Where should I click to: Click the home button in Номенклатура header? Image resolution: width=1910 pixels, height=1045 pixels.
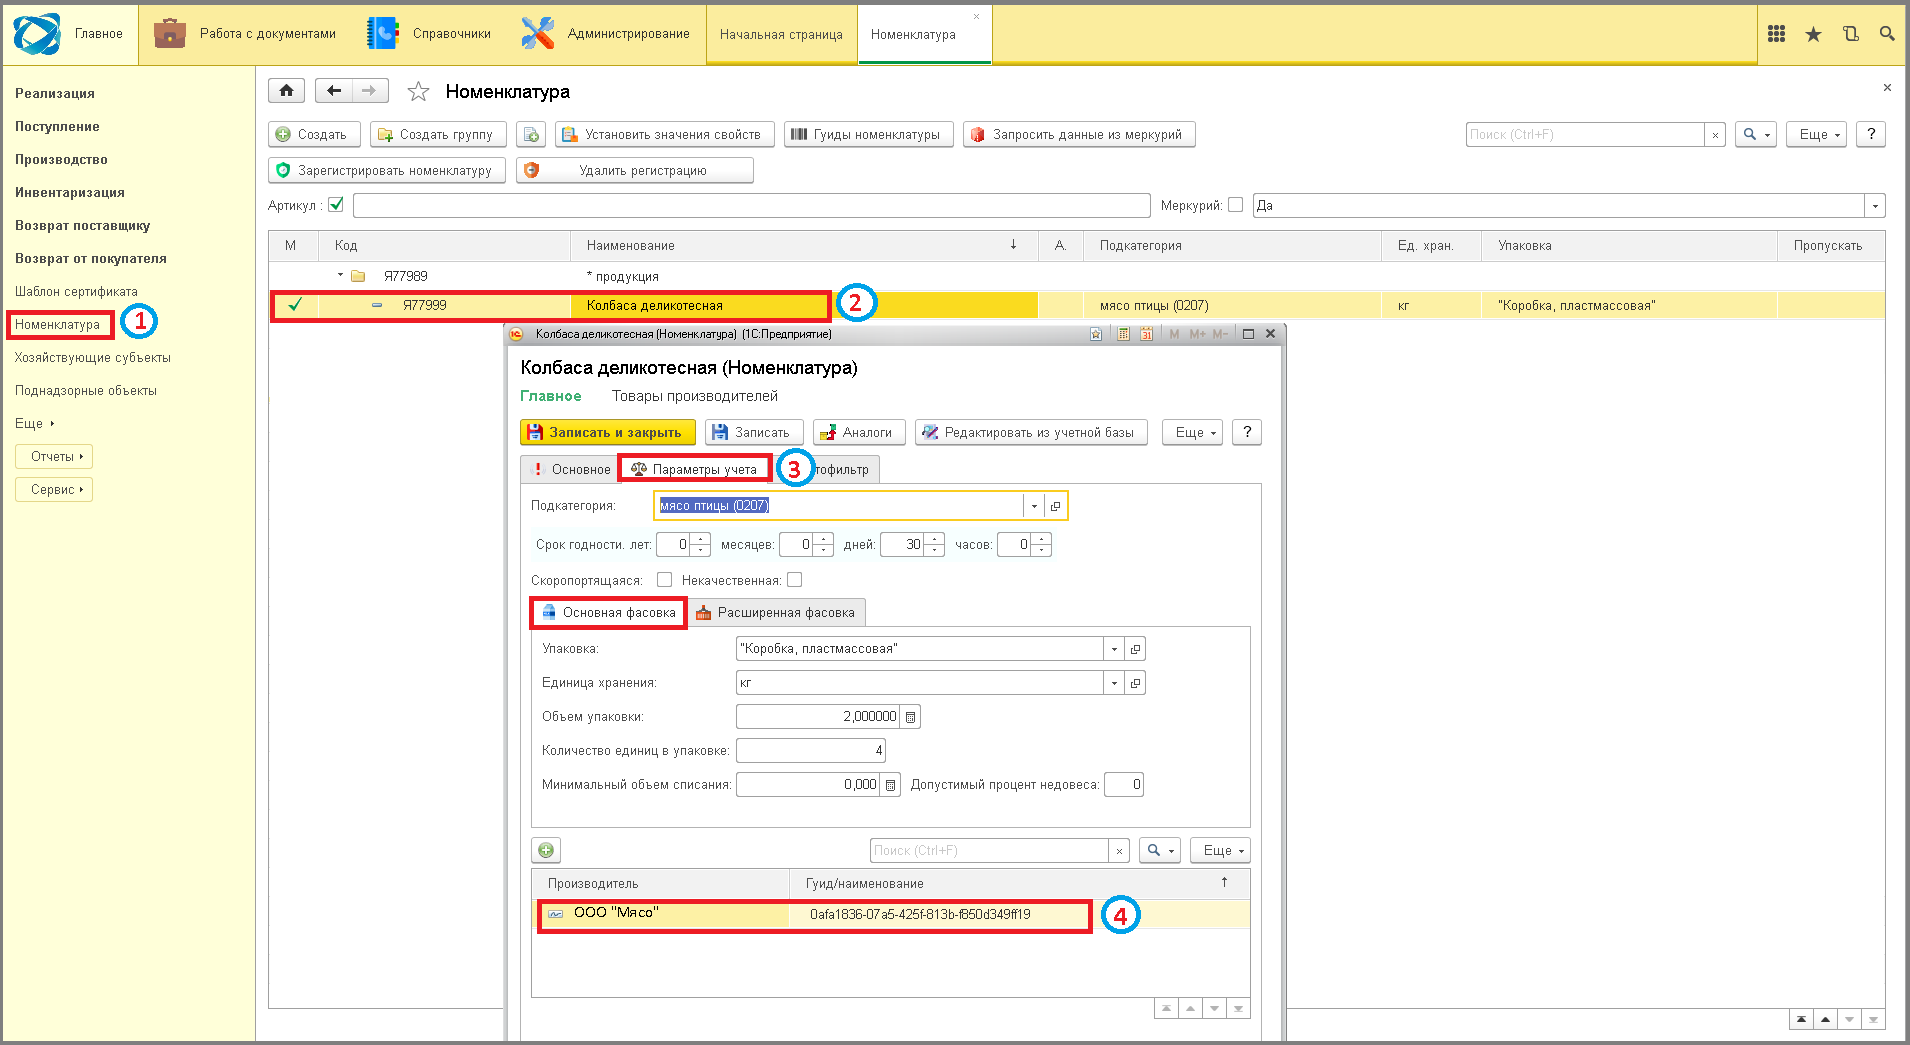(286, 91)
